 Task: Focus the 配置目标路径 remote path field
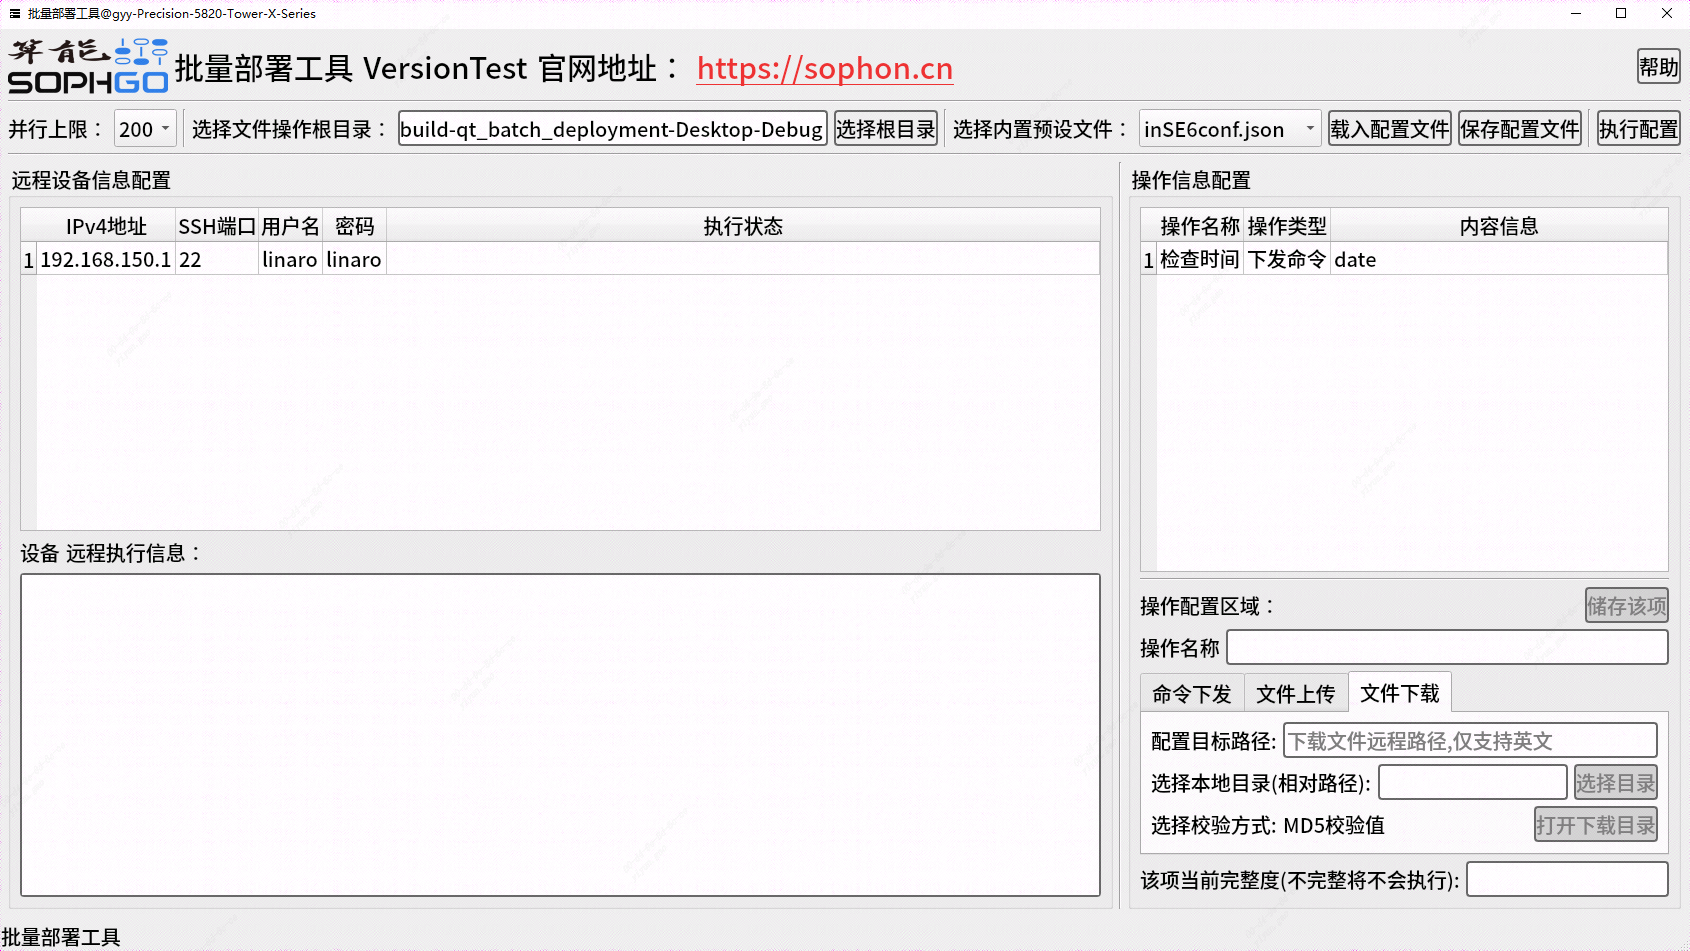[x=1469, y=741]
